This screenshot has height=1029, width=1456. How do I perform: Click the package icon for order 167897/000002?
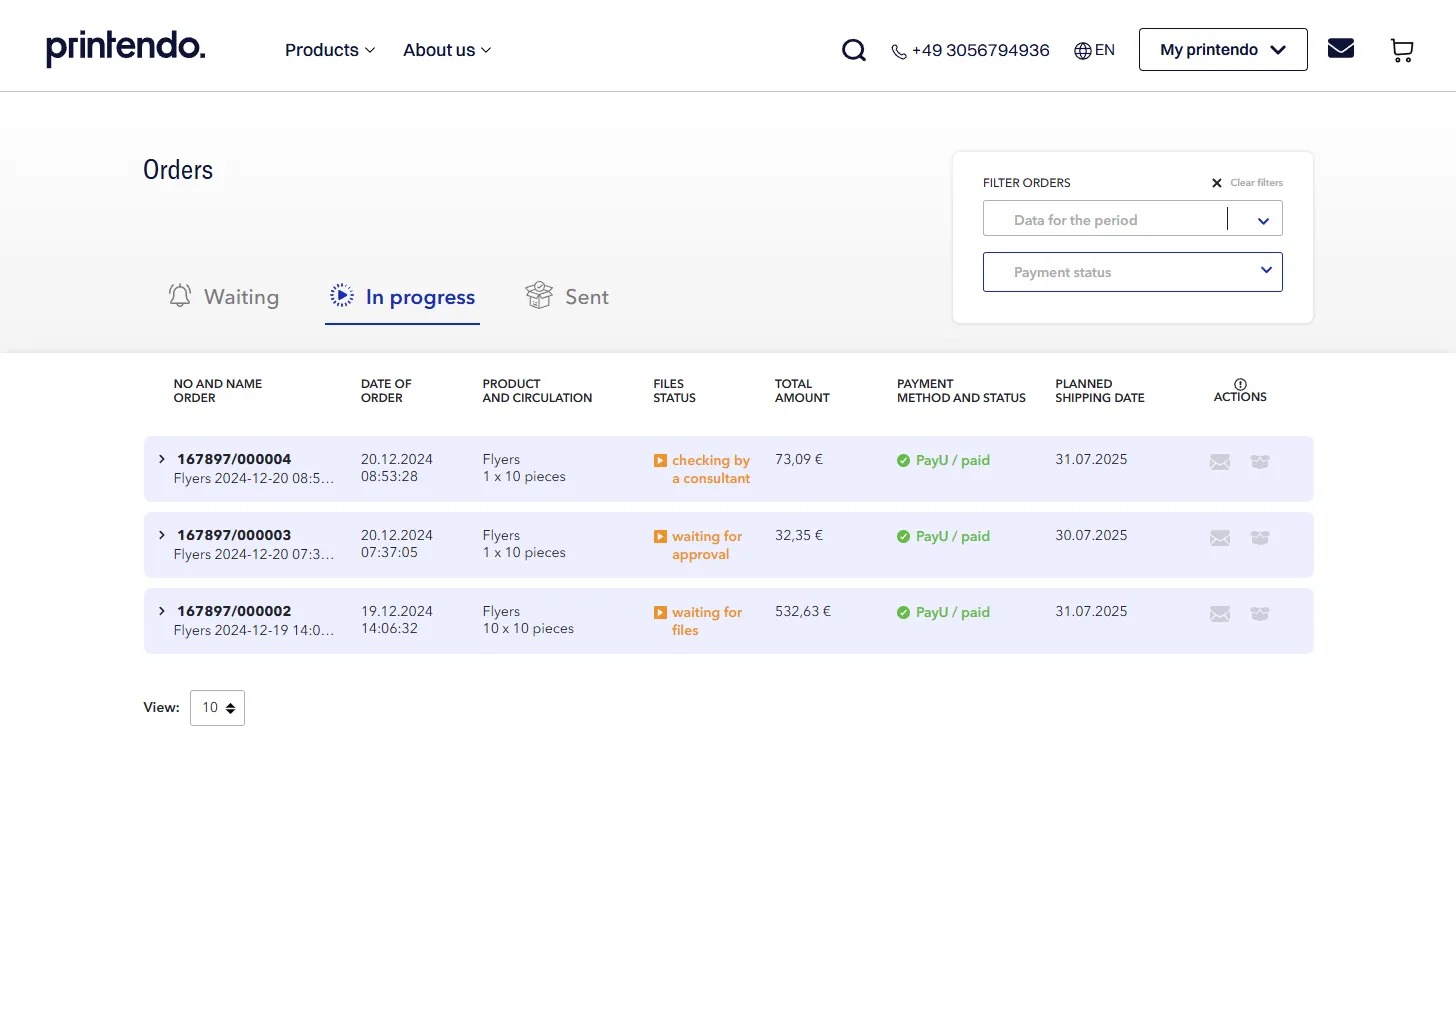[x=1260, y=614]
